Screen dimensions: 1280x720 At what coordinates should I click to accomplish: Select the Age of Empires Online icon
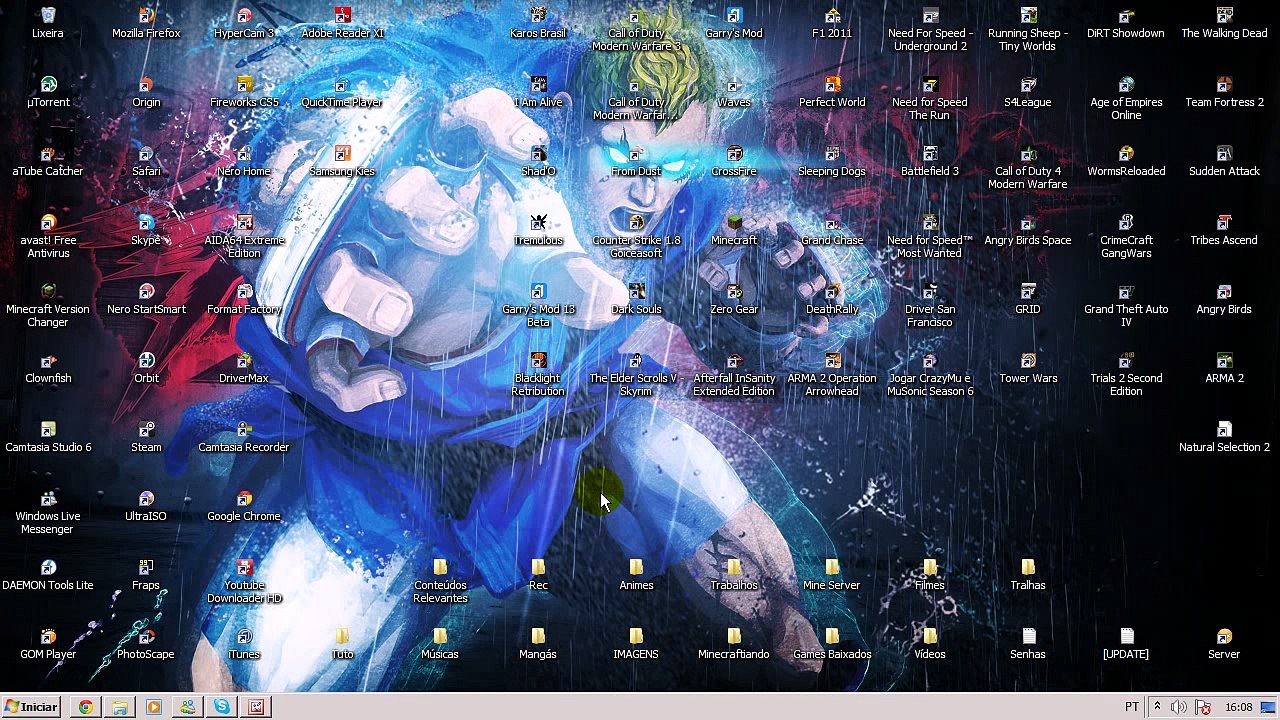tap(1126, 98)
